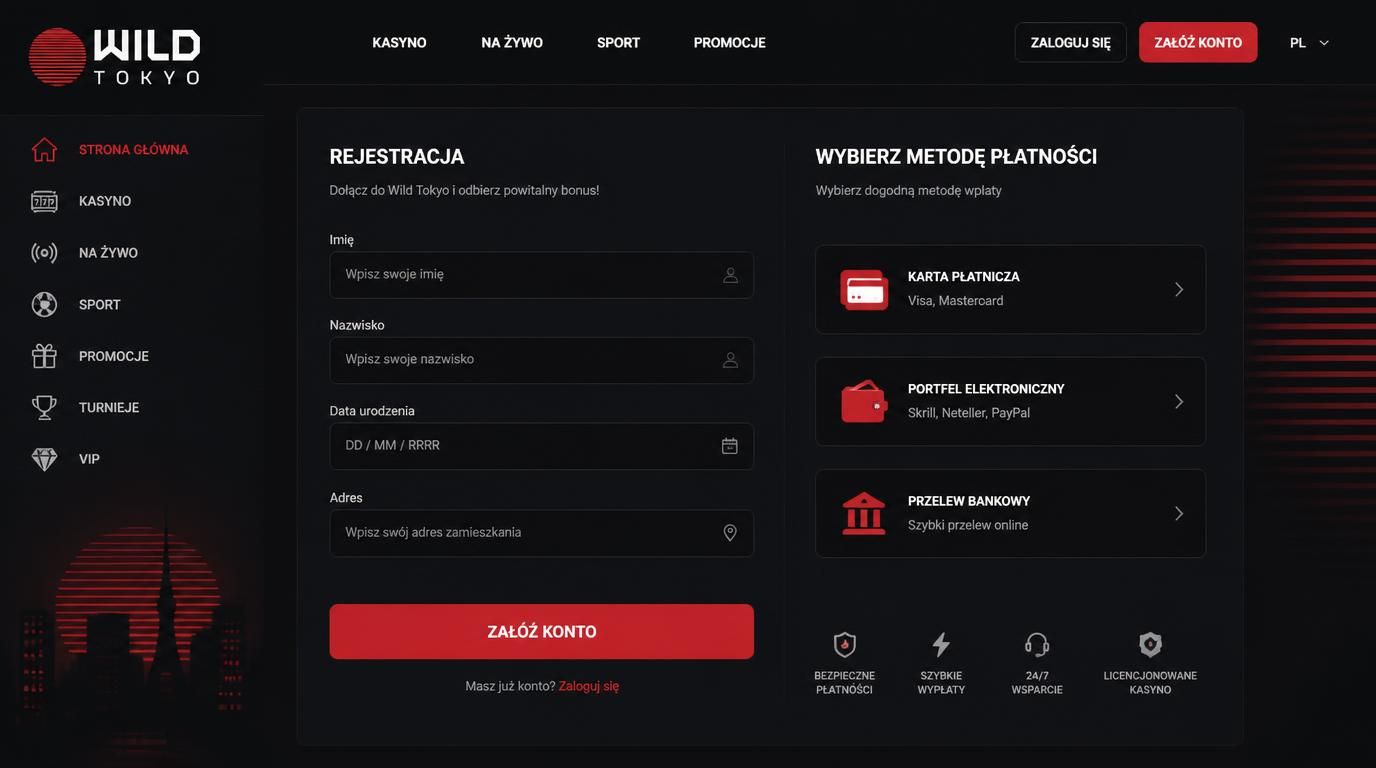Screen dimensions: 1376x768
Task: Open the Na Żywo top menu item
Action: pyautogui.click(x=512, y=43)
